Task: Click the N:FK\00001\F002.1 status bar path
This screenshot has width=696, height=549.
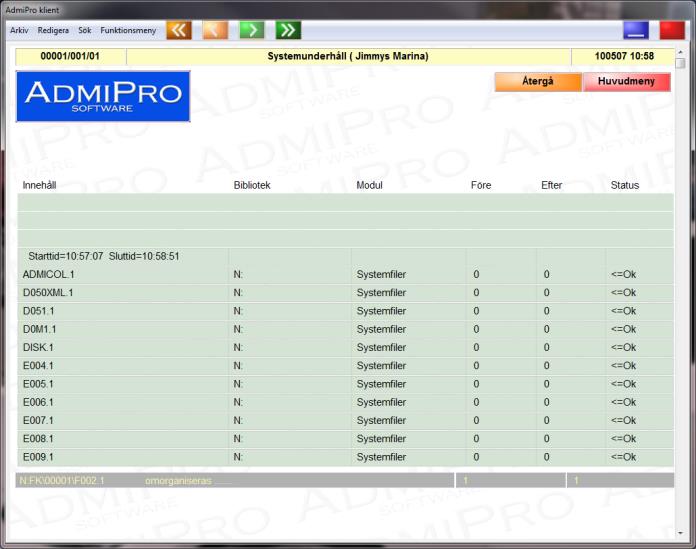Action: 62,480
